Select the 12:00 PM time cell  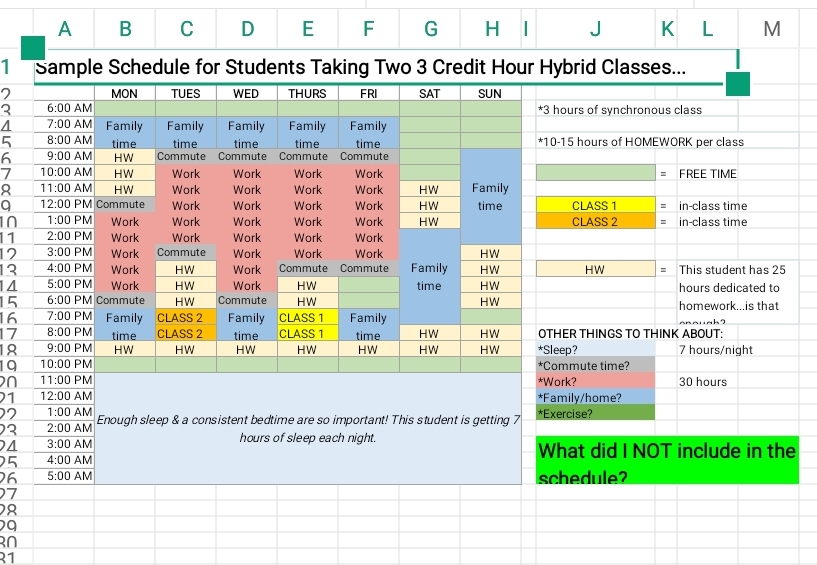[64, 204]
